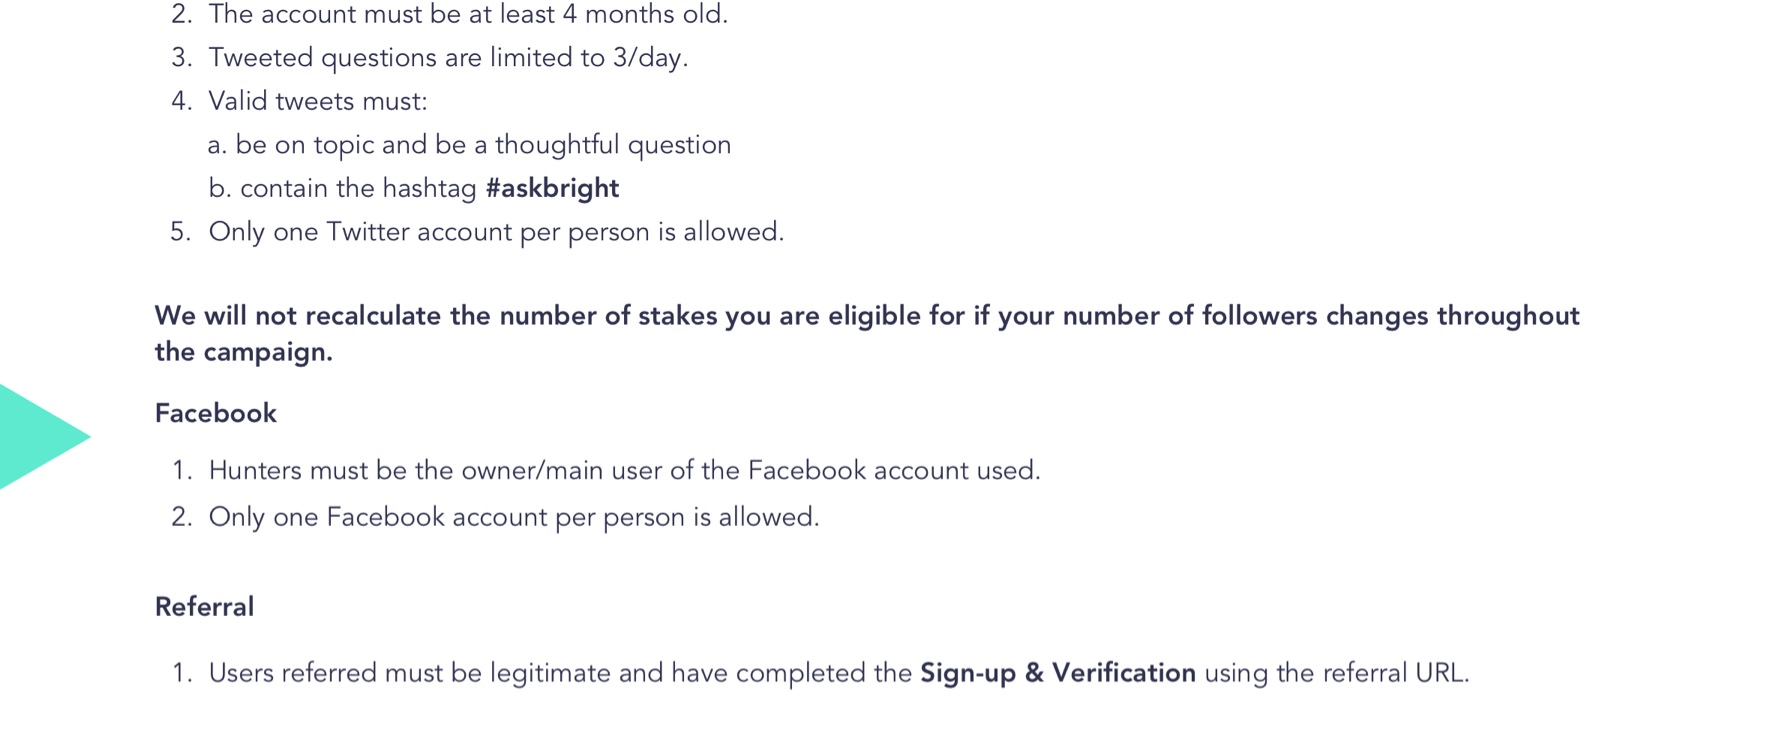Screen dimensions: 1785x731
Task: Click the words 'the campaign.' in bold notice
Action: [x=243, y=352]
